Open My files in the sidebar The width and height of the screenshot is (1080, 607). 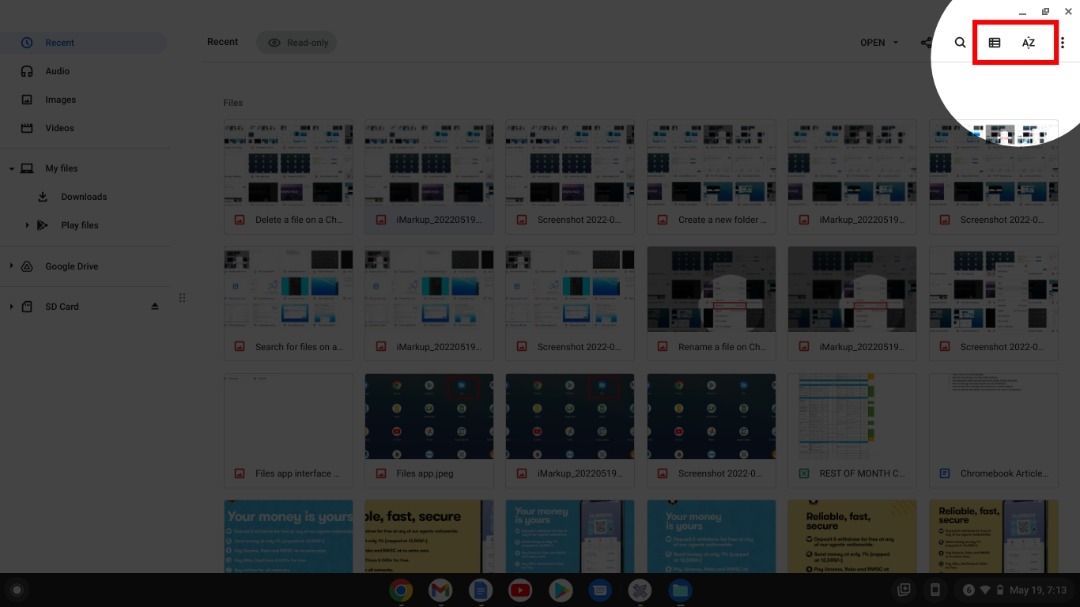coord(83,168)
